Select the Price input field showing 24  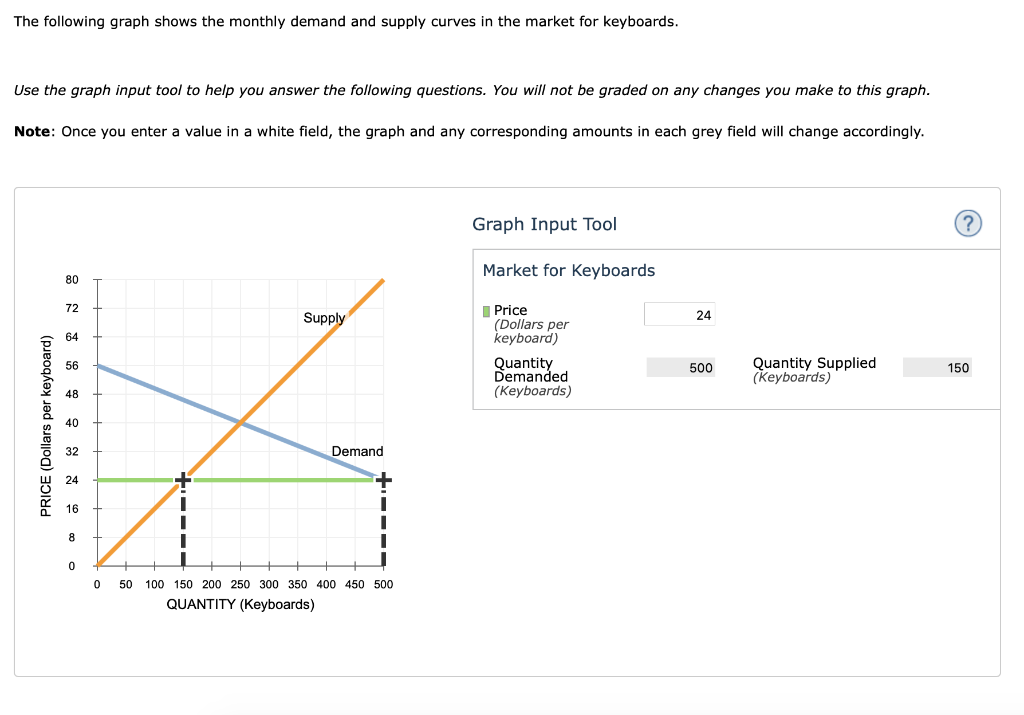680,313
